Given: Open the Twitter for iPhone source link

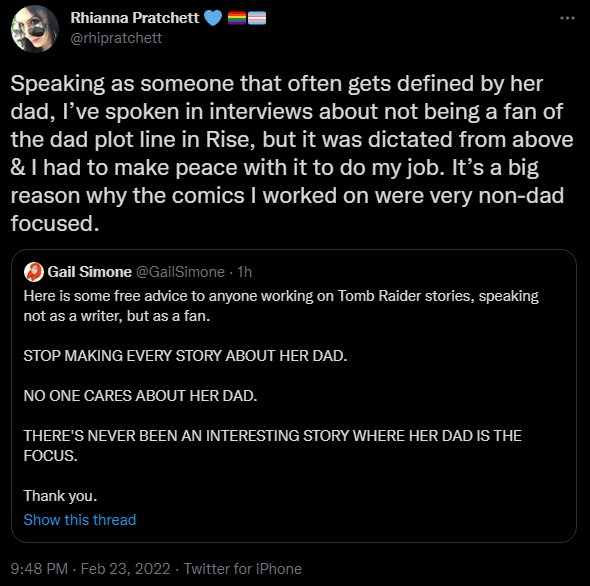Looking at the screenshot, I should point(243,569).
